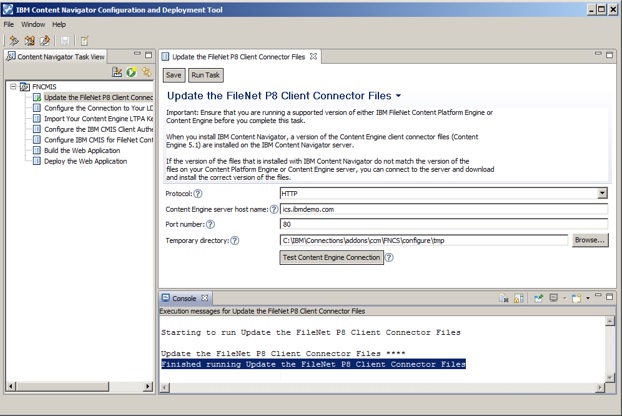
Task: Click the Content Navigator Task View tab icon
Action: pyautogui.click(x=11, y=56)
